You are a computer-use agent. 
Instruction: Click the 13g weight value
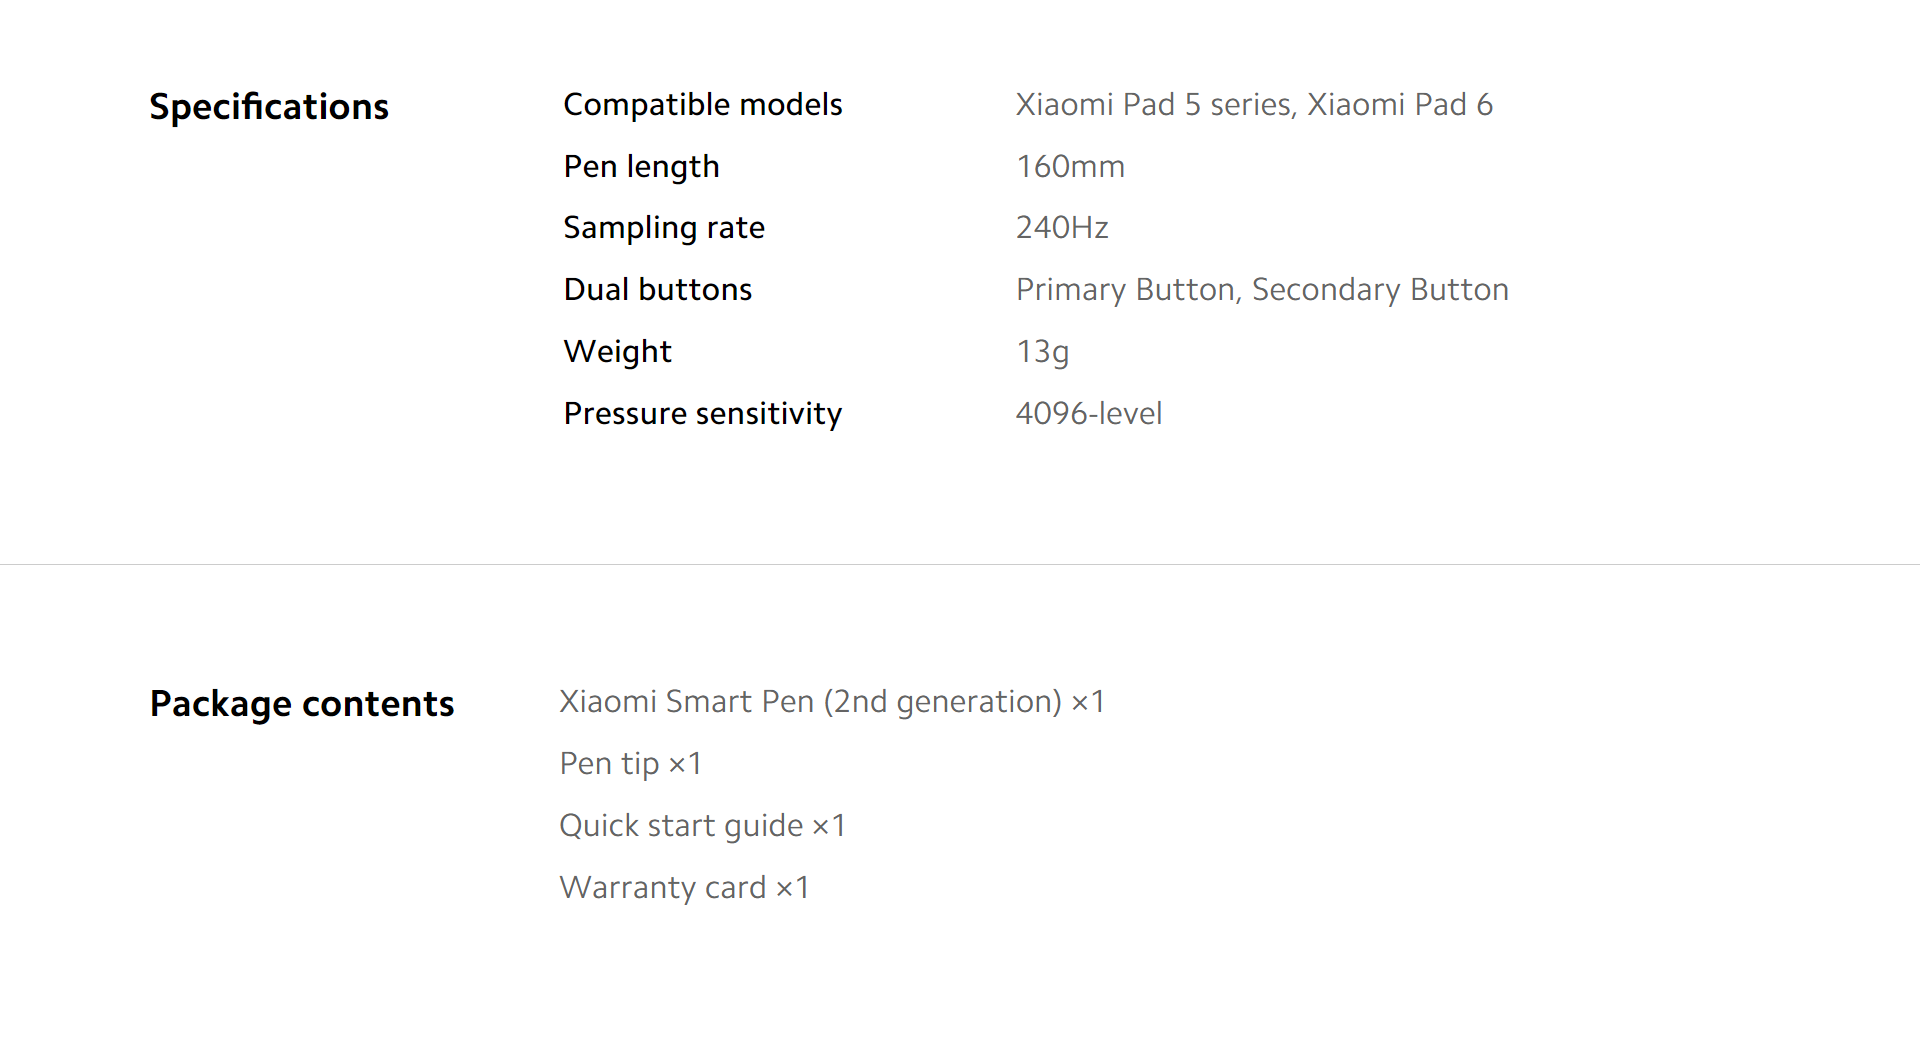tap(1043, 352)
